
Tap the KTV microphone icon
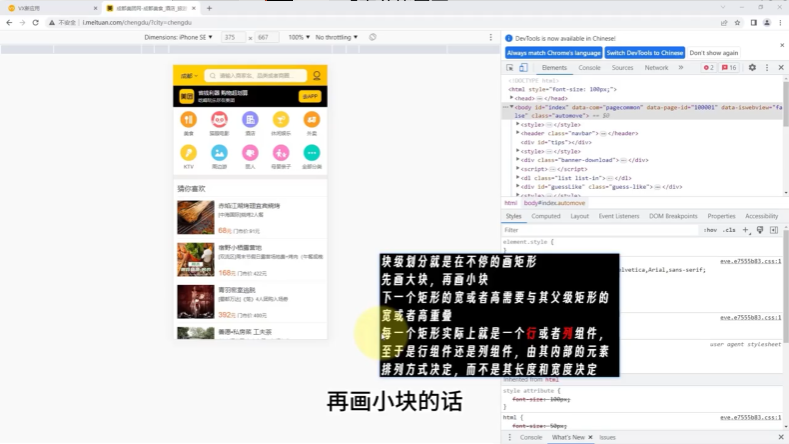tap(188, 153)
